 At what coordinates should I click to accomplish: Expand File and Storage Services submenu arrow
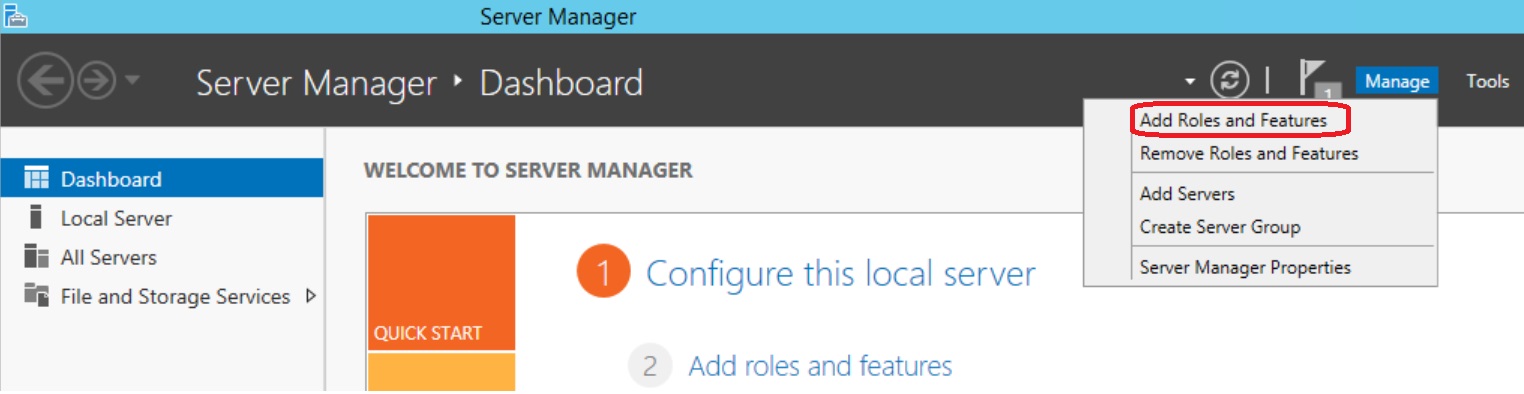310,296
